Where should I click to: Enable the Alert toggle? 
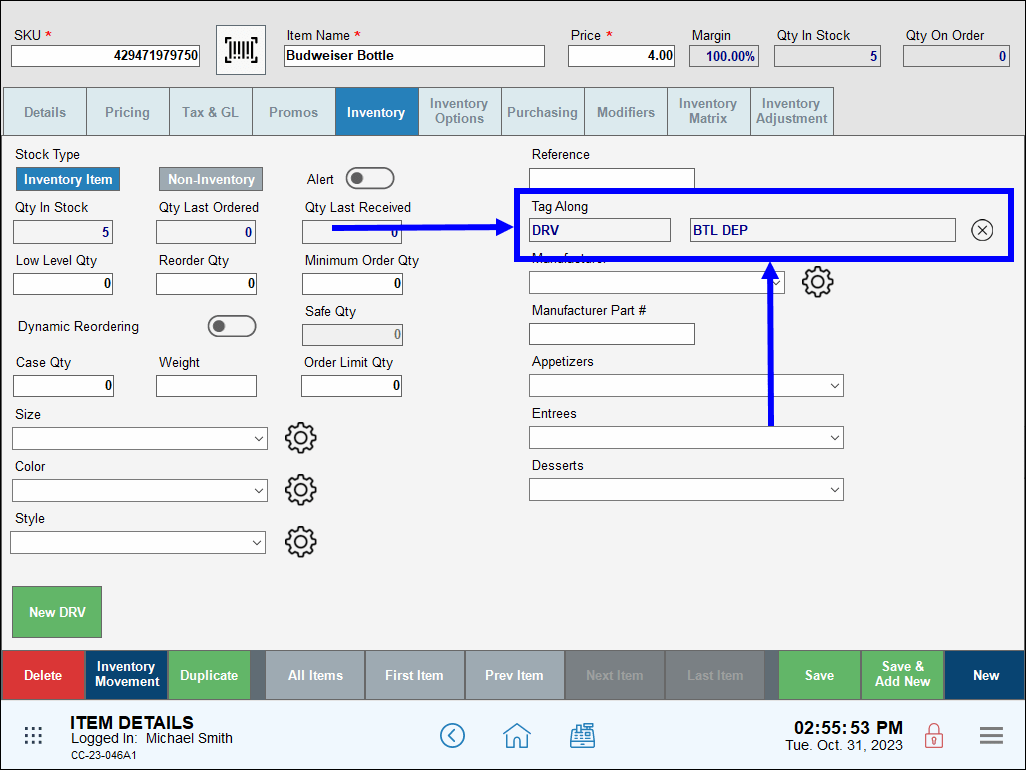click(369, 178)
